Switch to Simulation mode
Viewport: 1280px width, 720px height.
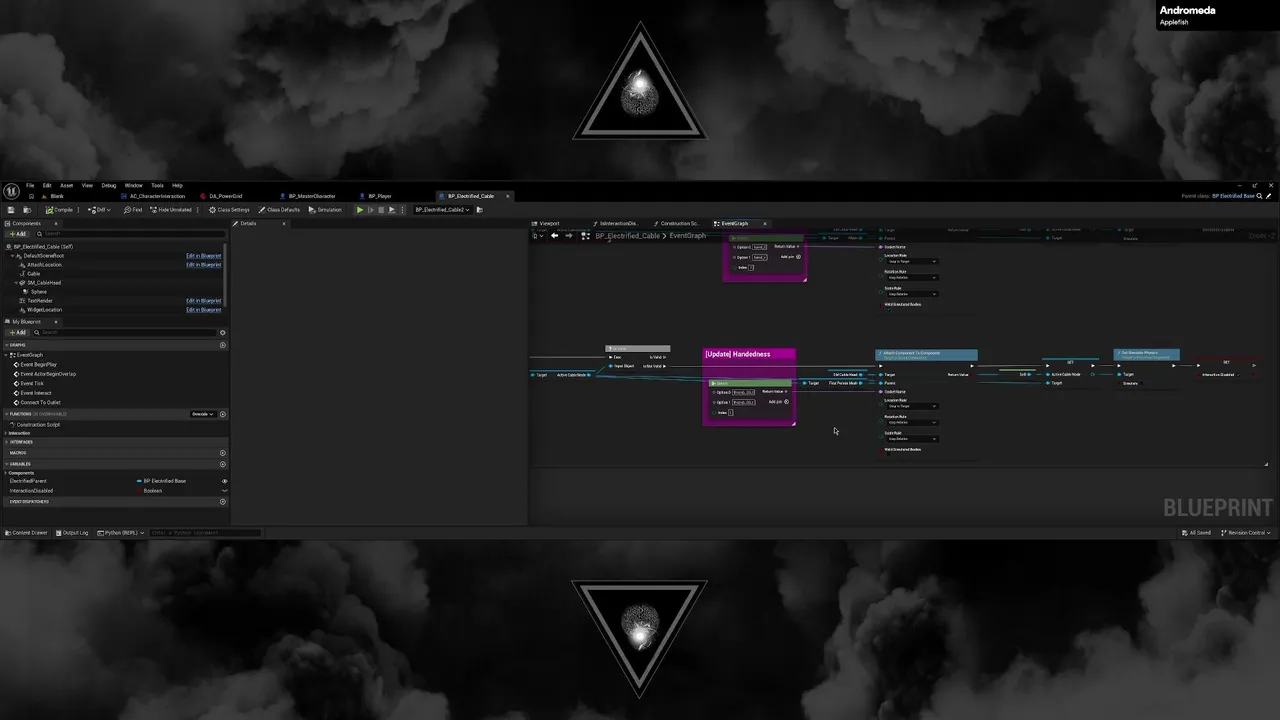[x=325, y=210]
